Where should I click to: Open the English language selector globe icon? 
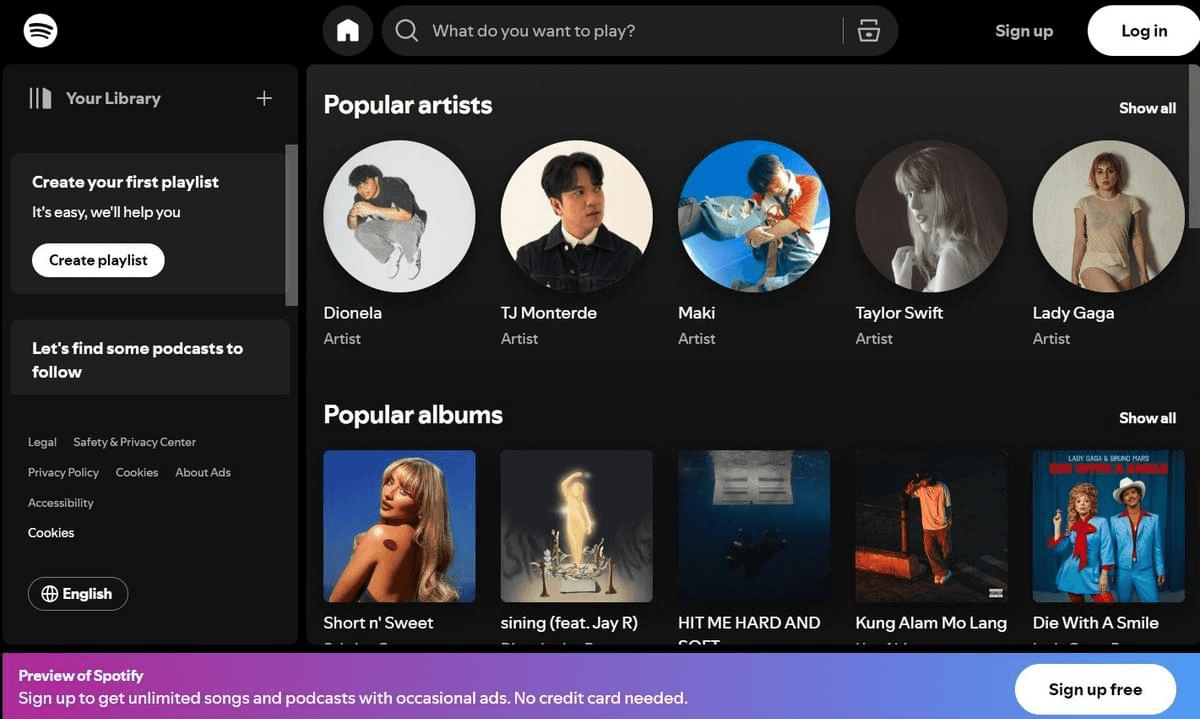51,593
